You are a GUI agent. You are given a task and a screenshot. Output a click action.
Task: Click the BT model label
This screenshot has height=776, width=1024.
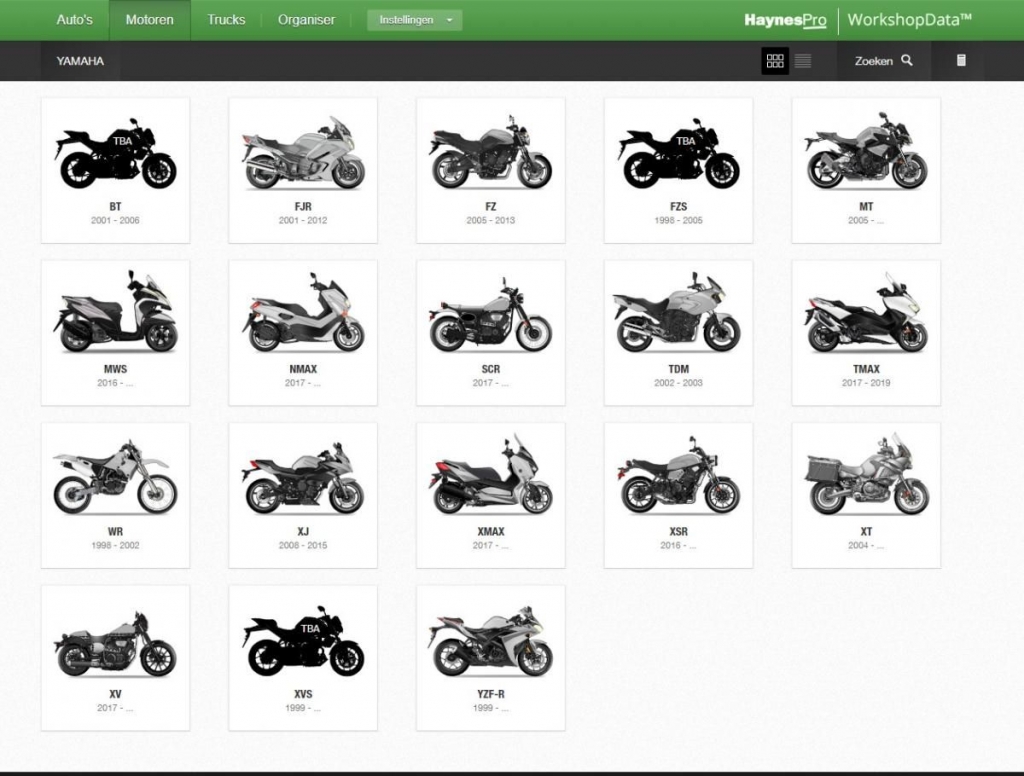(116, 206)
